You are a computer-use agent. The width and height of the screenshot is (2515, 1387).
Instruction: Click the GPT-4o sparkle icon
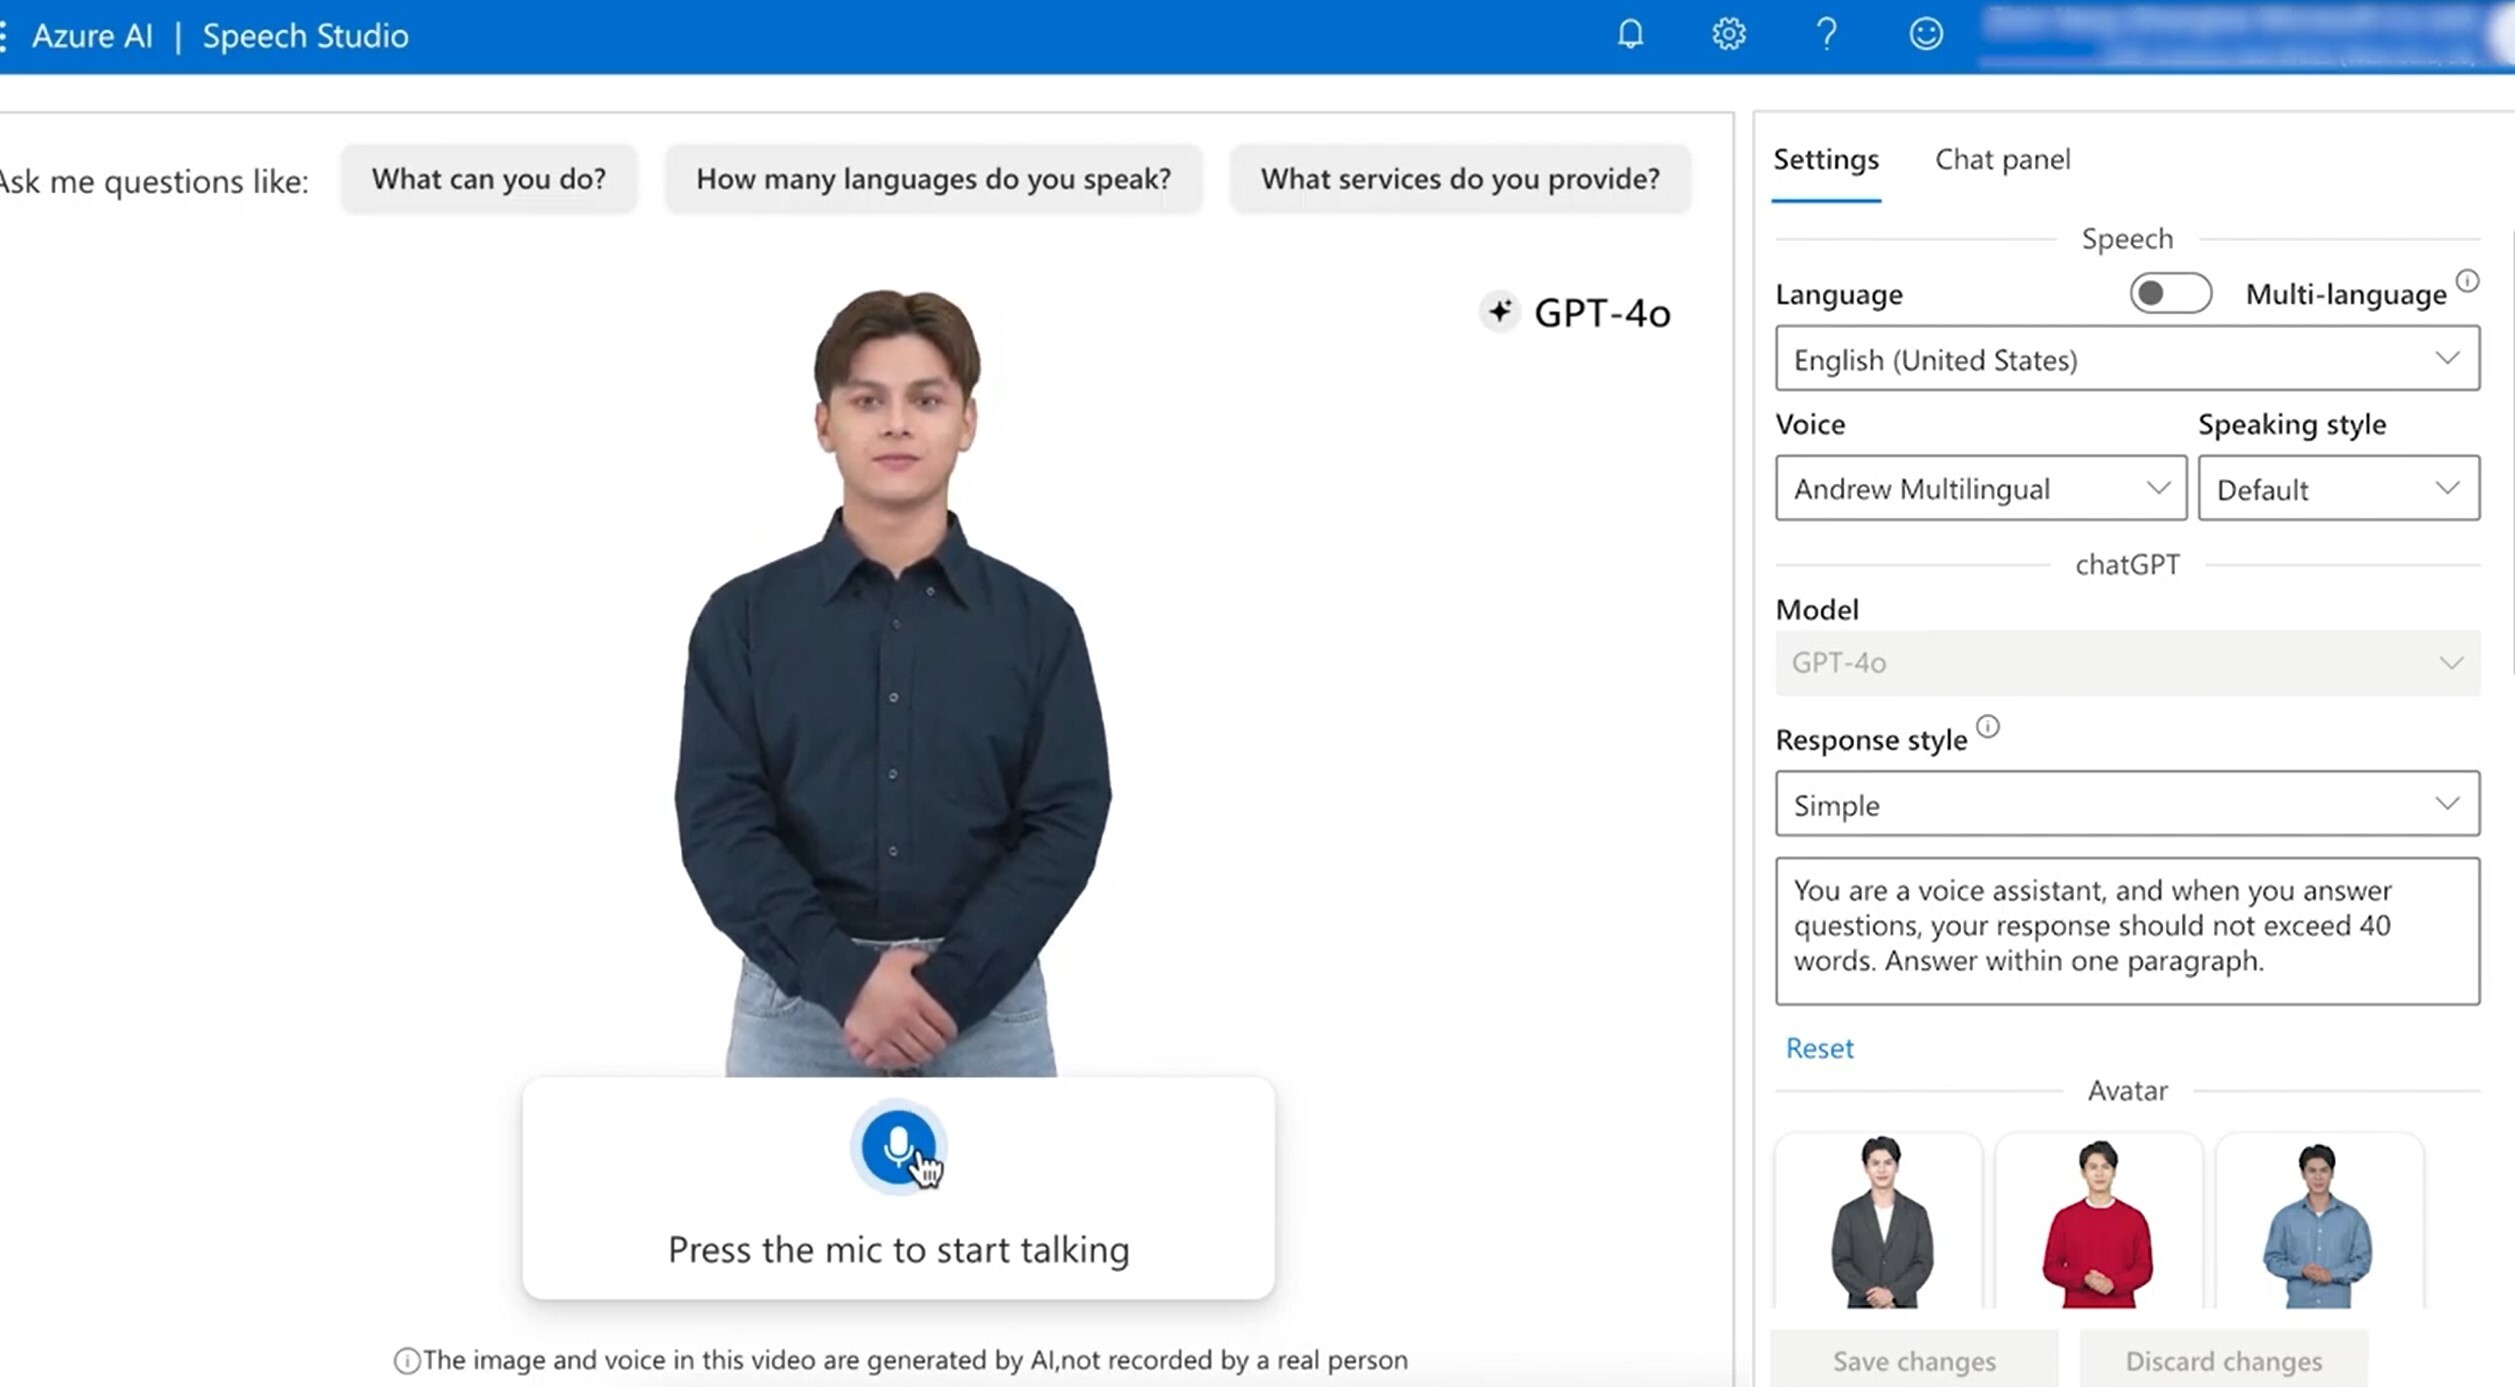point(1499,312)
